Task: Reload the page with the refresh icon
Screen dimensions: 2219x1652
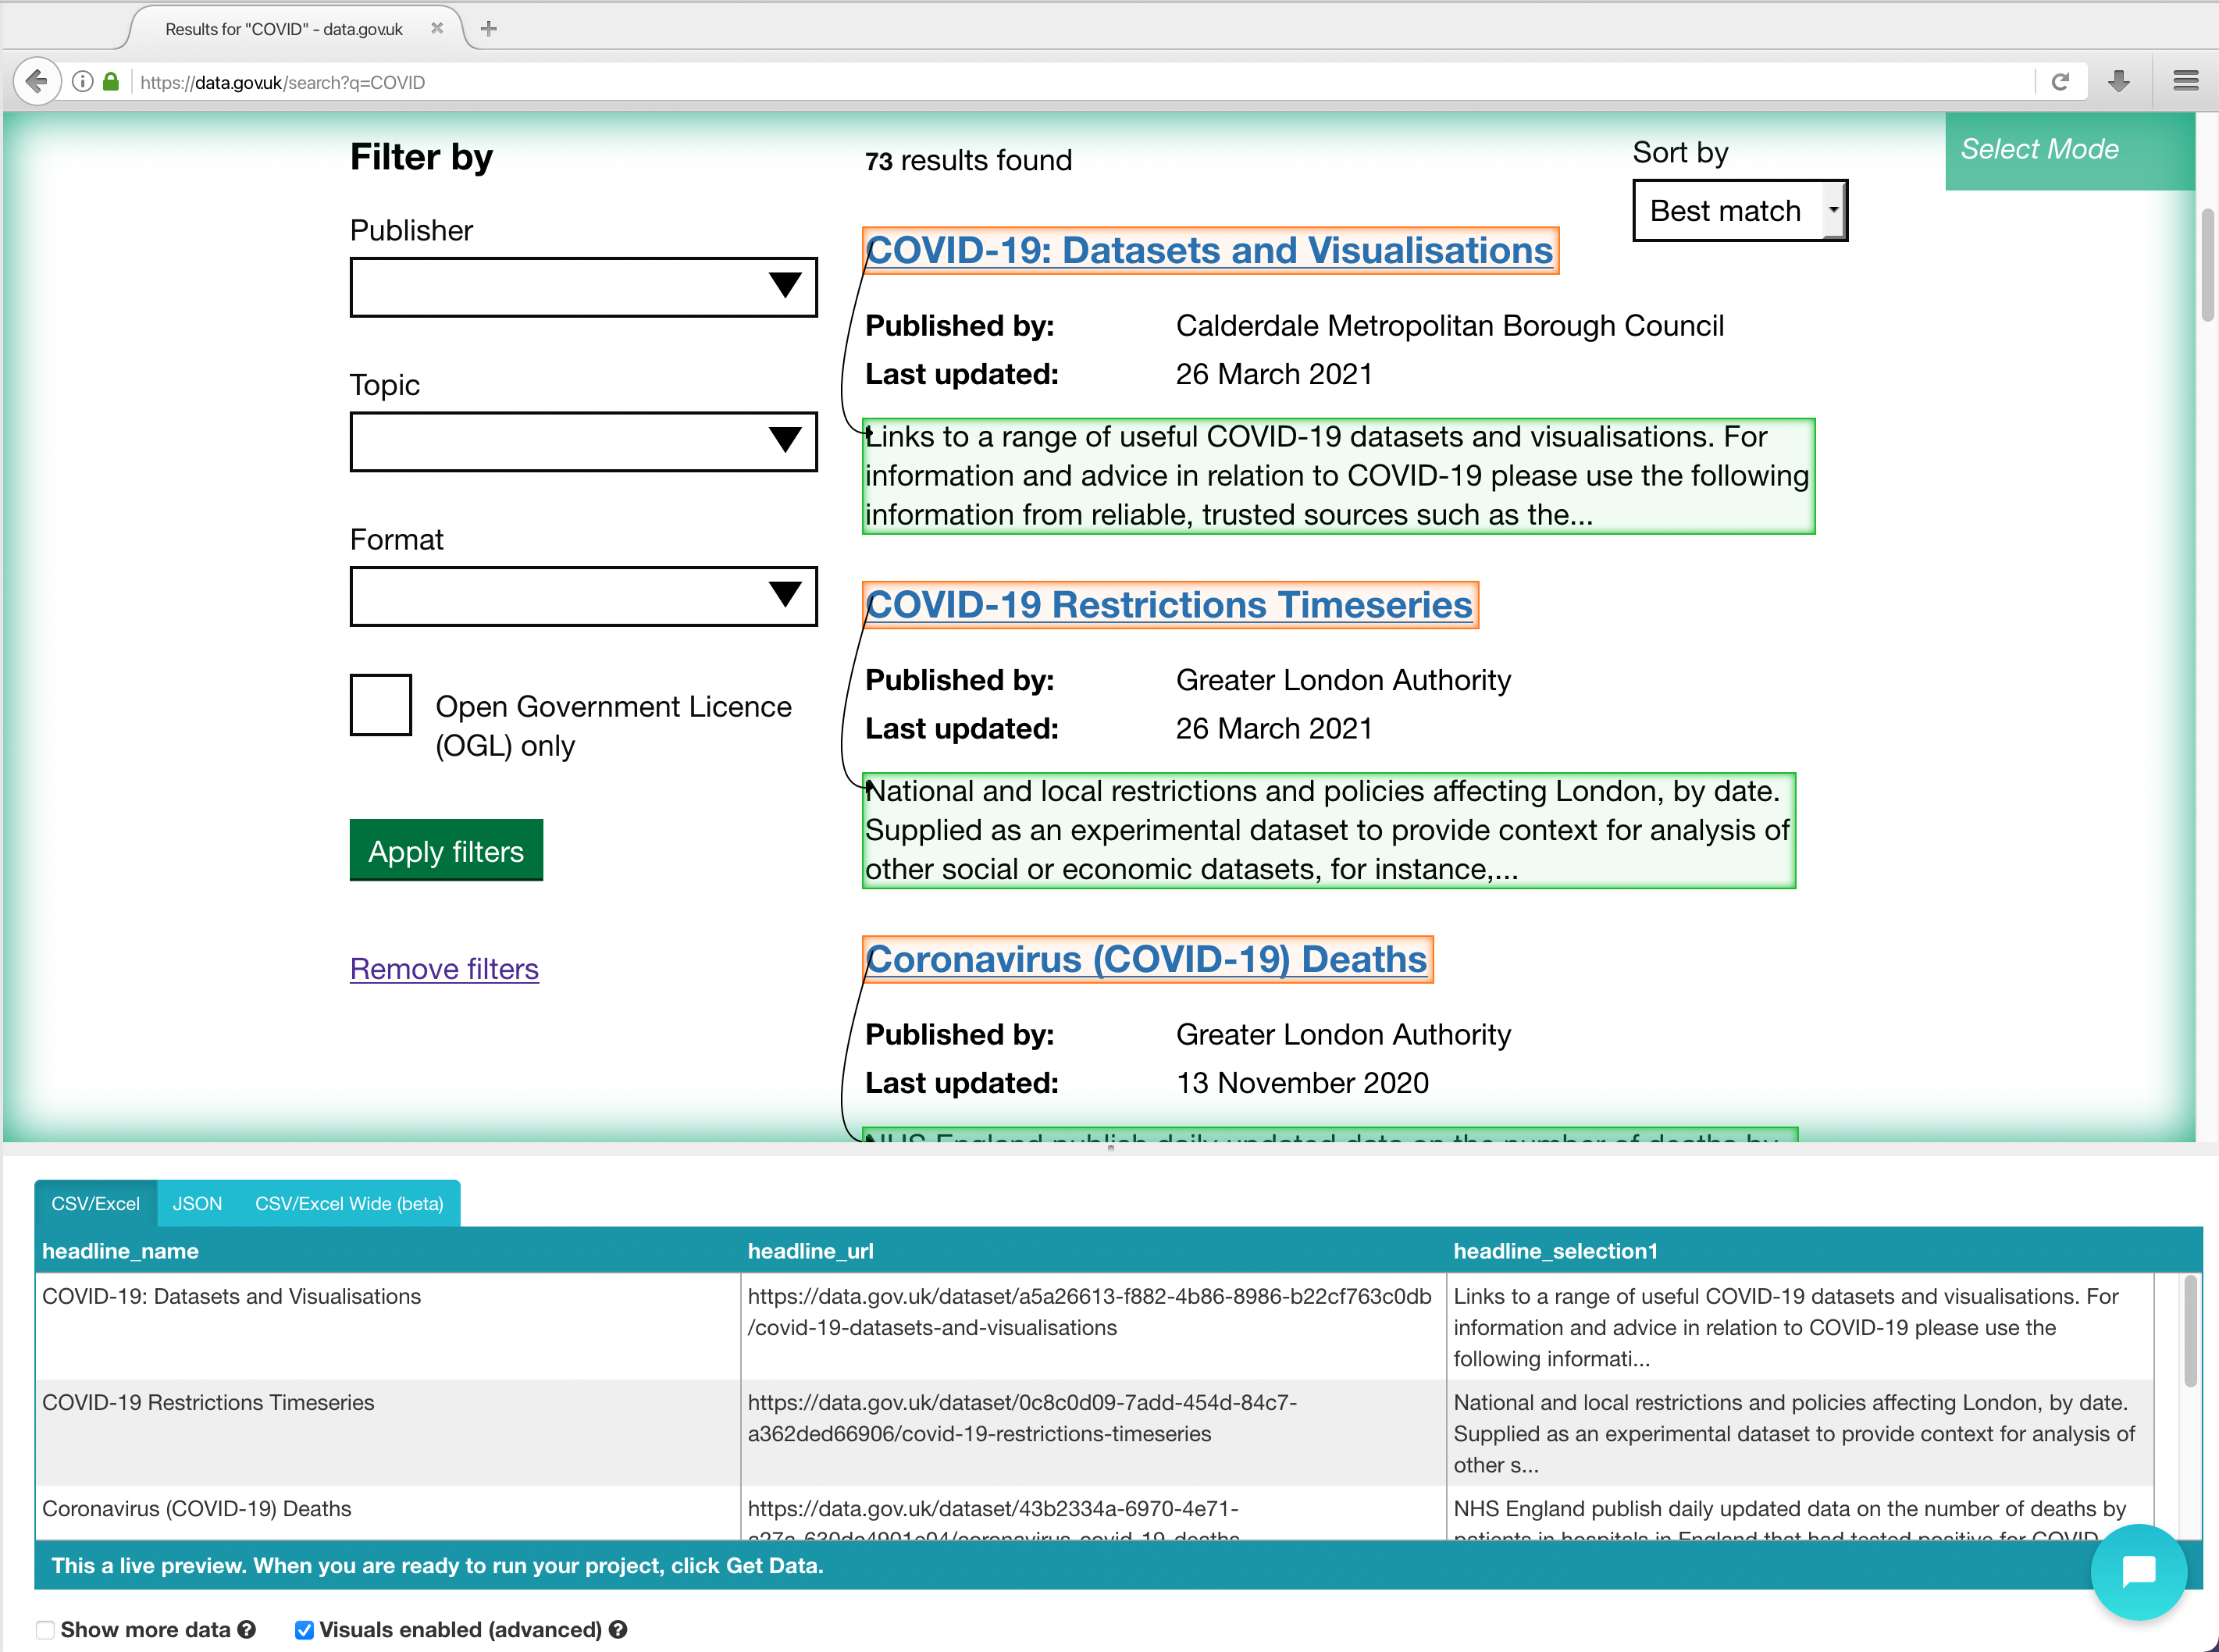Action: [2060, 82]
